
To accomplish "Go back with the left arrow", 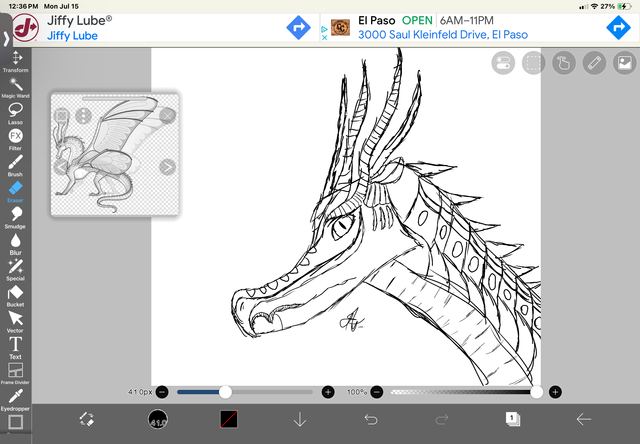I will pos(584,419).
